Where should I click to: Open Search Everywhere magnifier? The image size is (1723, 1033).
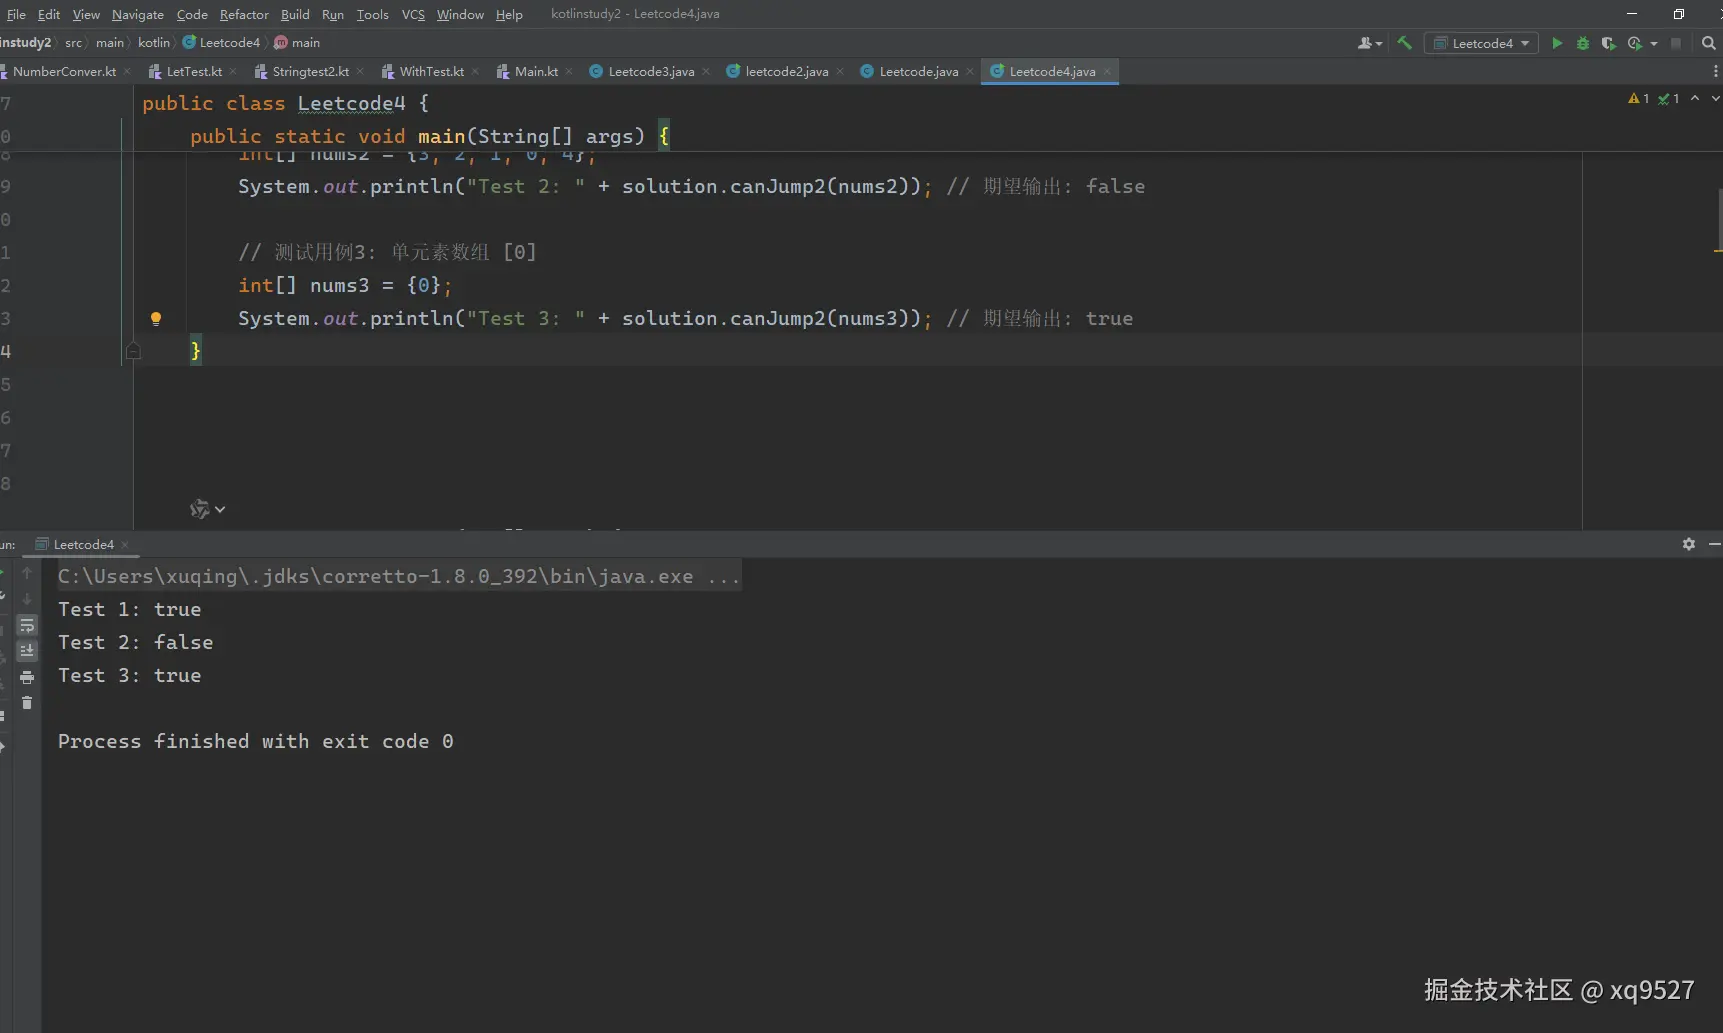click(x=1708, y=43)
